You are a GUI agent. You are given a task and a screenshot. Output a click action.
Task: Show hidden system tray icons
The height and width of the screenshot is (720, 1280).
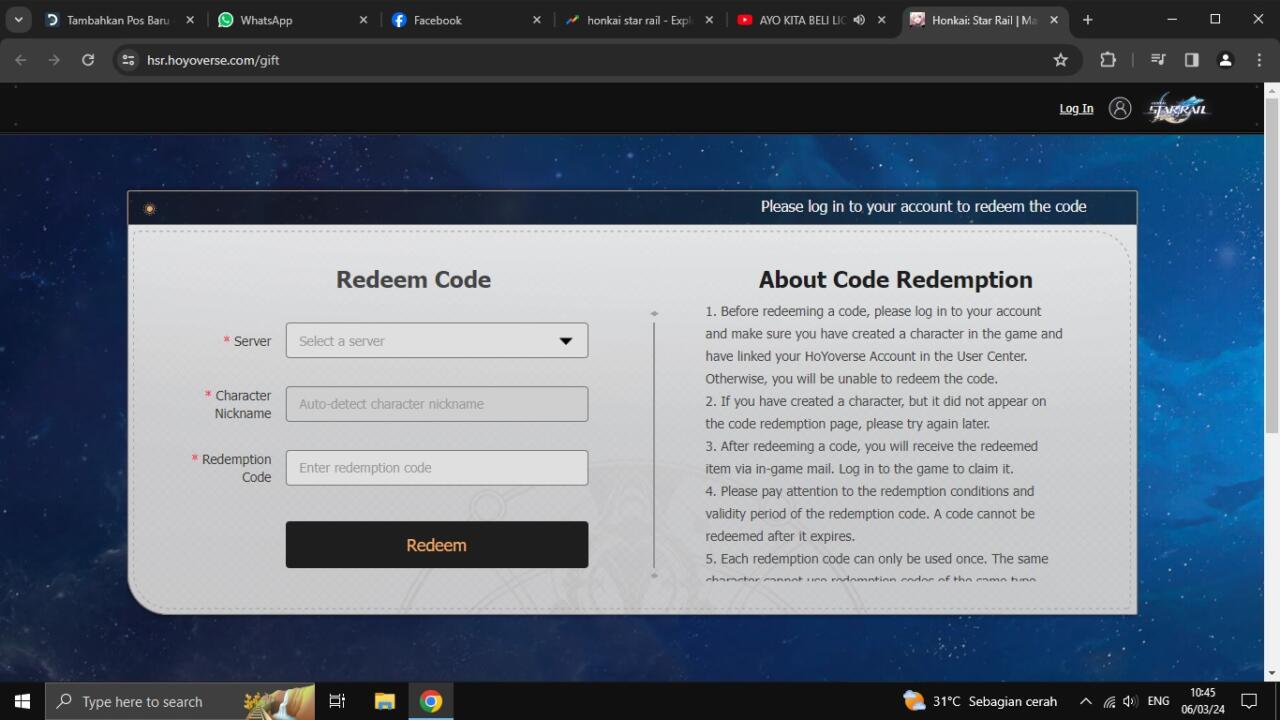click(x=1085, y=701)
